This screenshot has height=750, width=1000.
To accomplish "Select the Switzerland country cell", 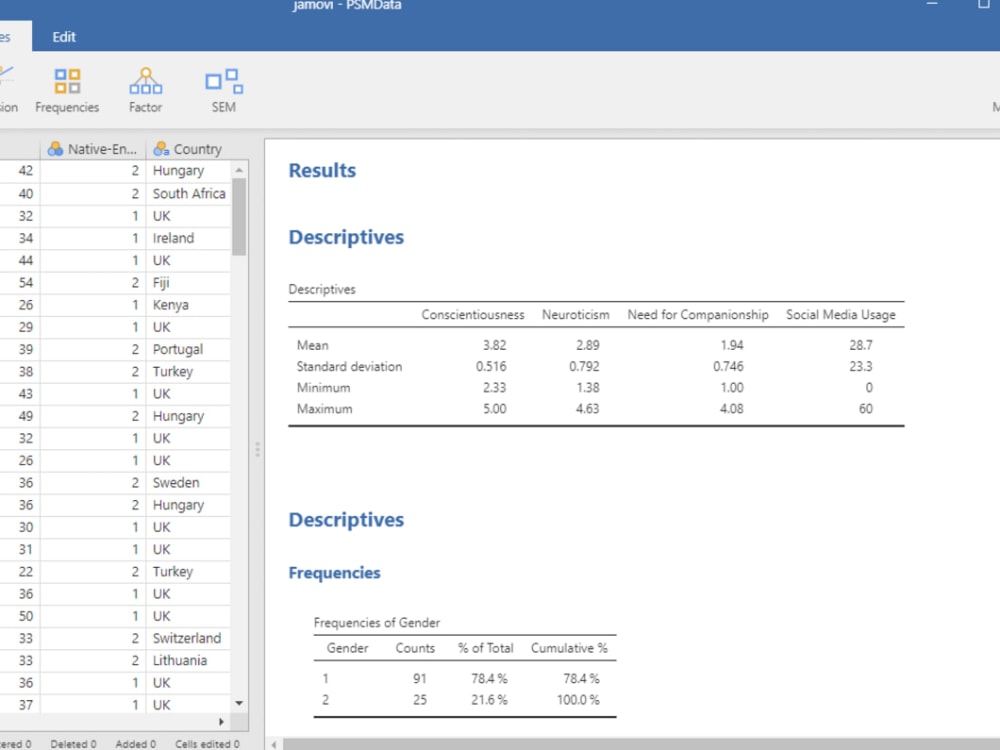I will coord(189,638).
